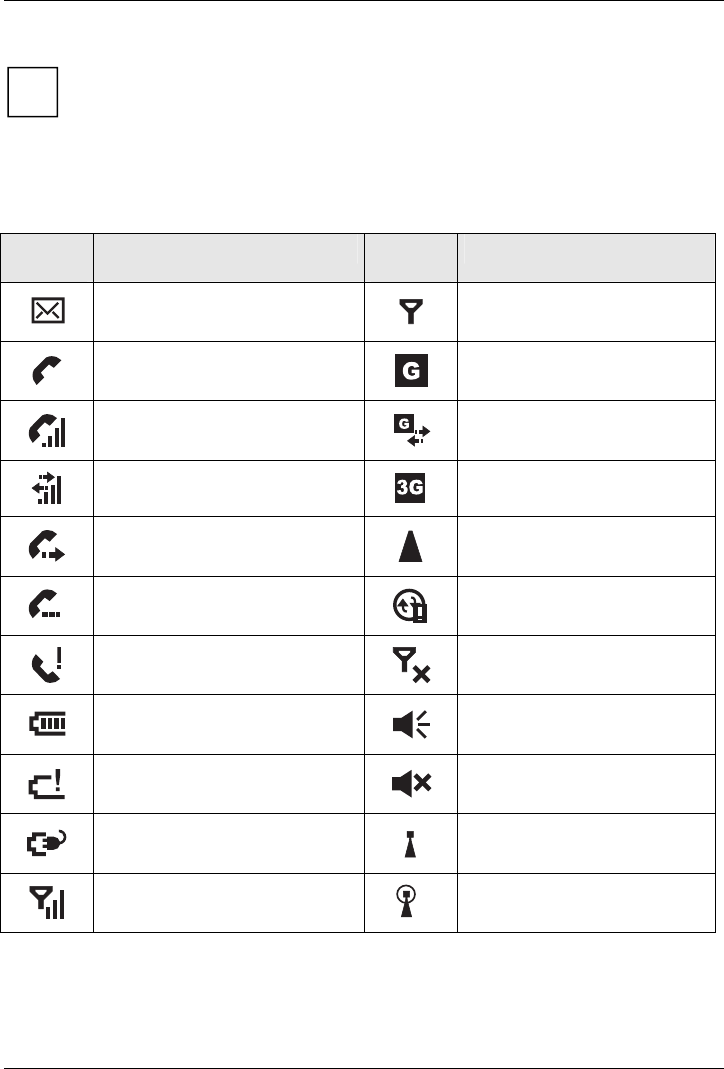Click the phone handset with dotted line icon

[x=47, y=606]
